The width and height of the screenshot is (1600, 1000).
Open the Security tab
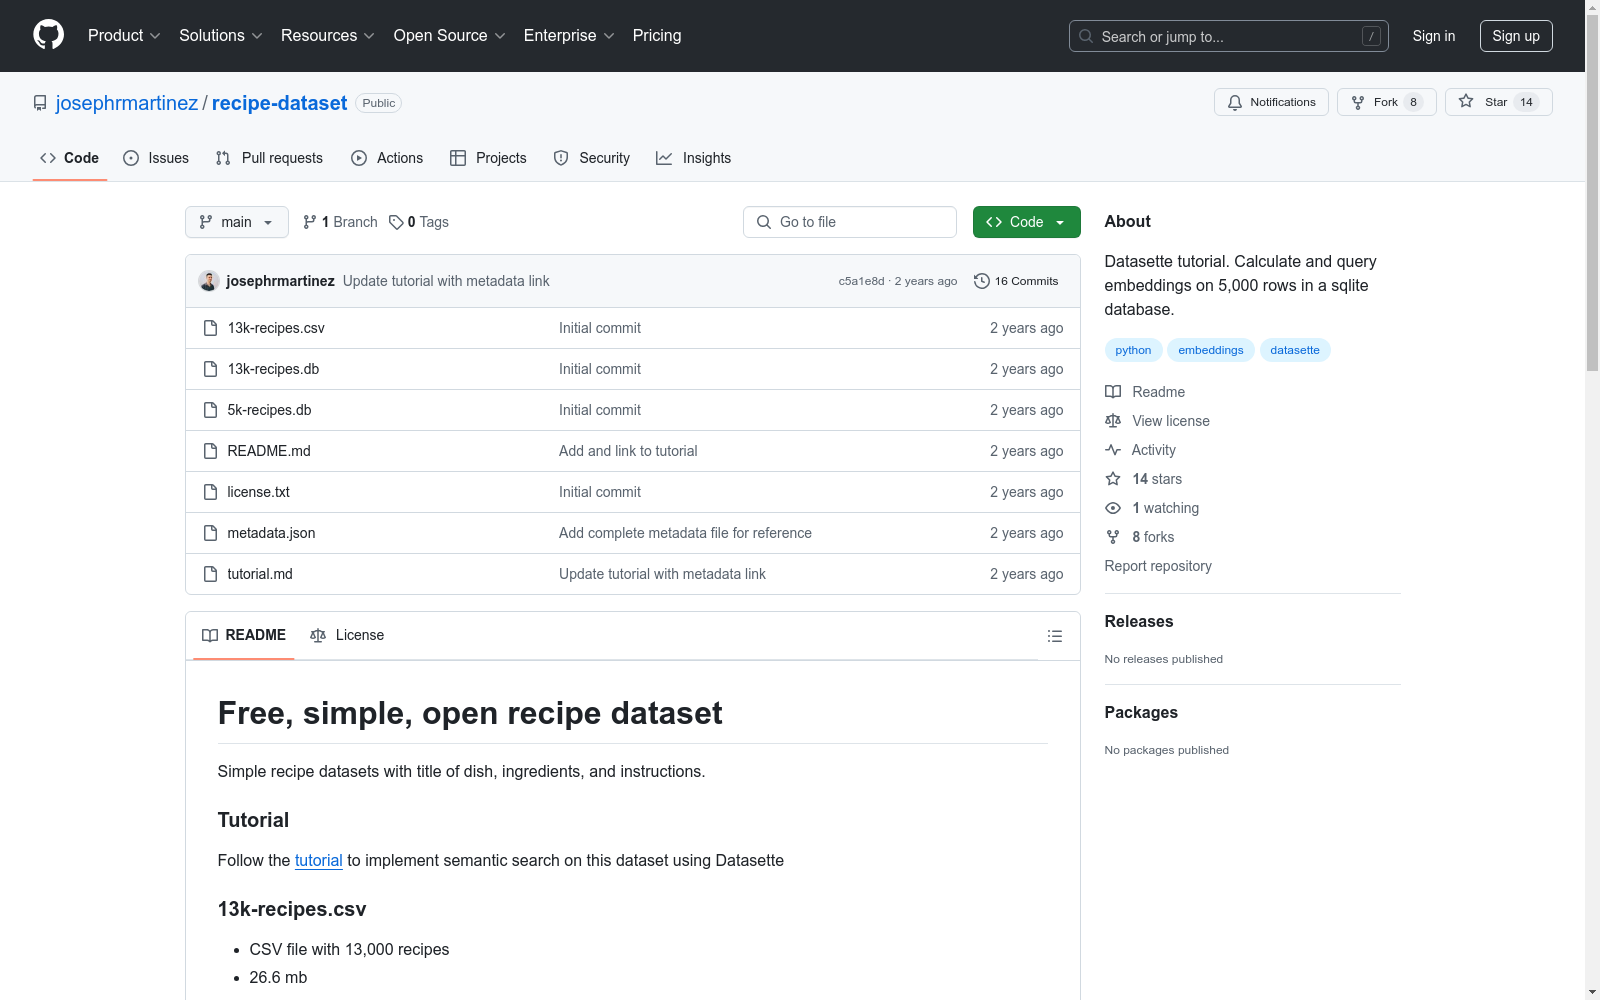coord(592,158)
